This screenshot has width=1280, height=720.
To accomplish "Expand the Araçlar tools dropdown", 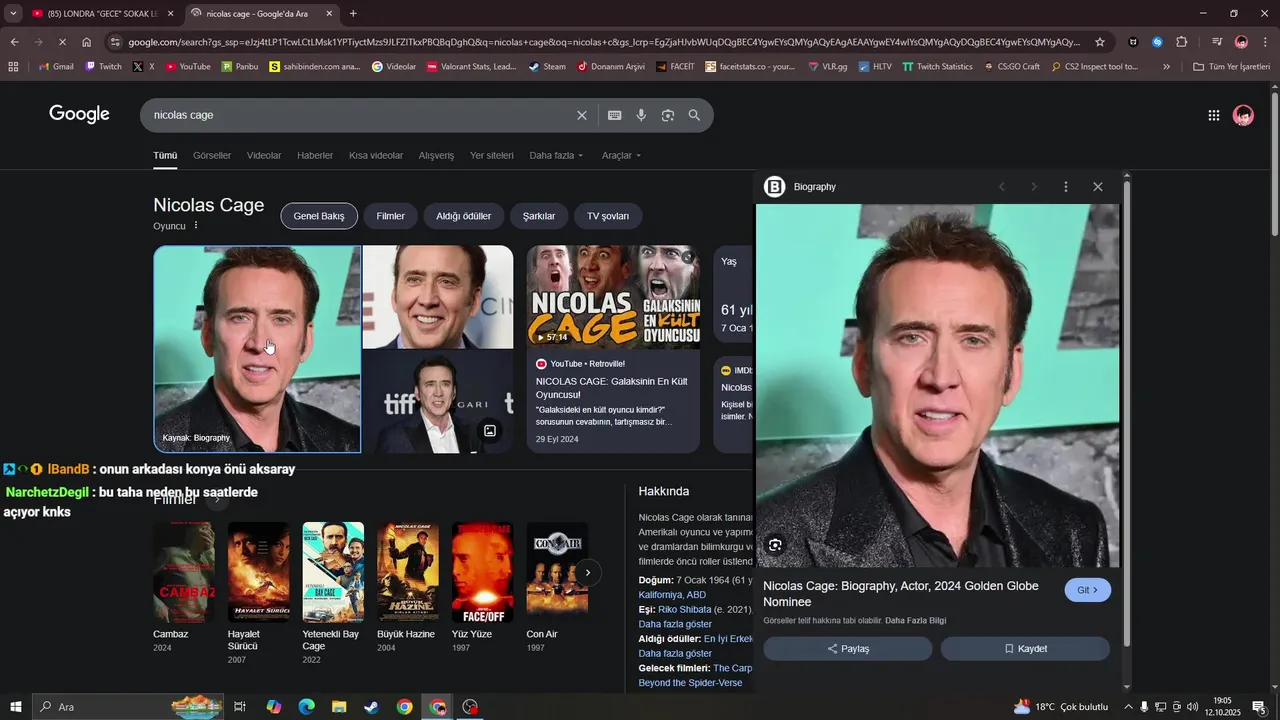I will 621,156.
